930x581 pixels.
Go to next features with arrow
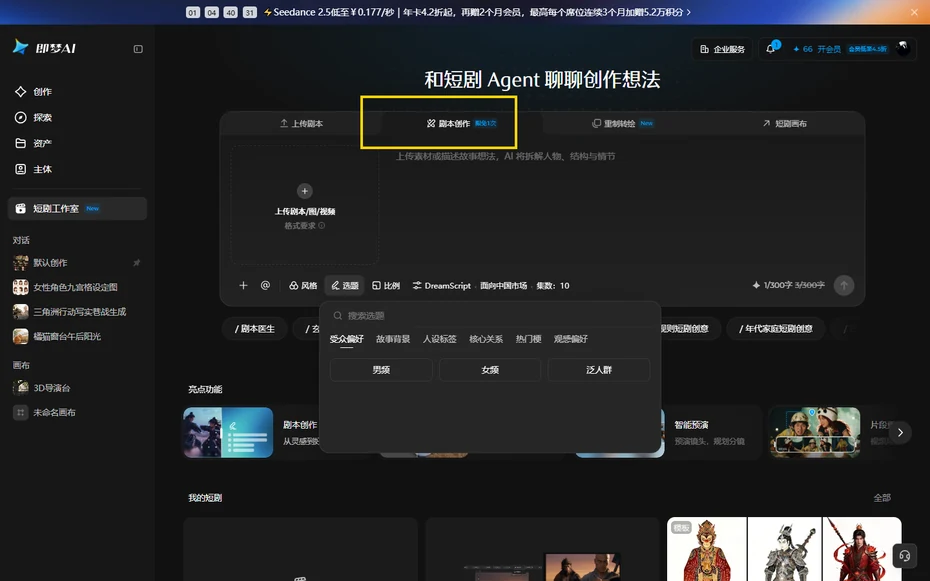900,432
